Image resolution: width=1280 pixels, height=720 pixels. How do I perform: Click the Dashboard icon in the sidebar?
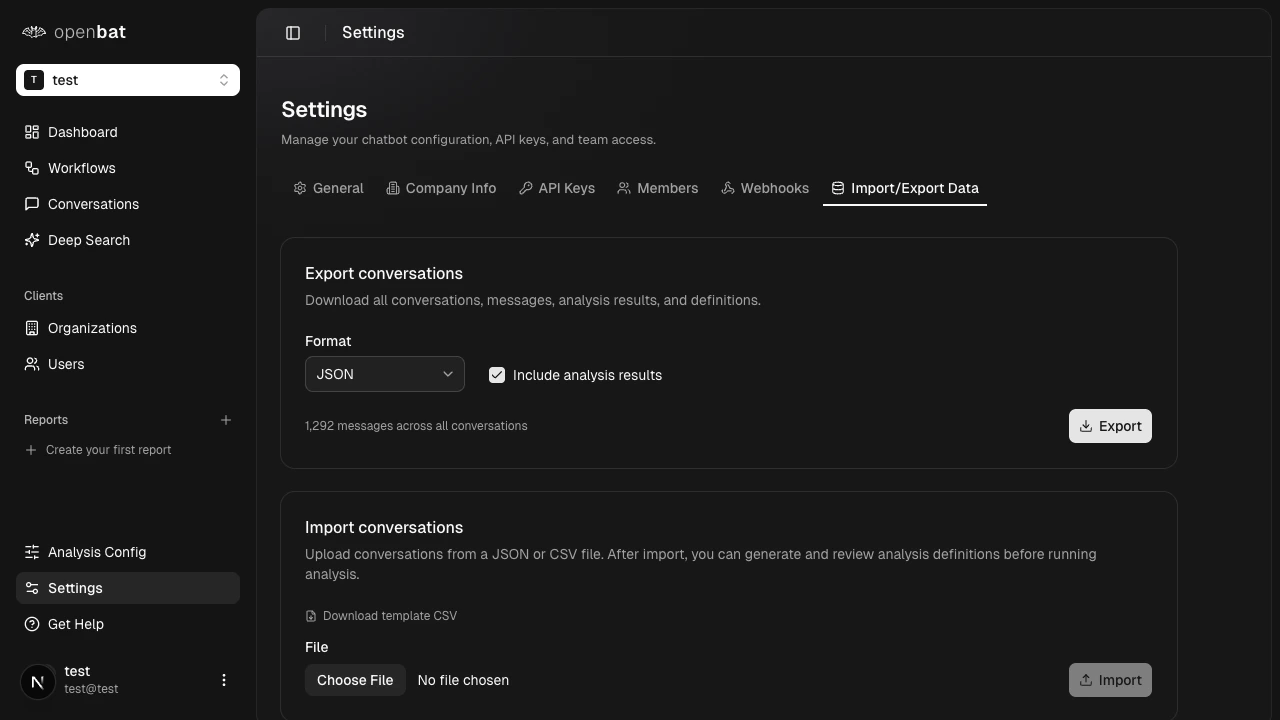click(31, 132)
